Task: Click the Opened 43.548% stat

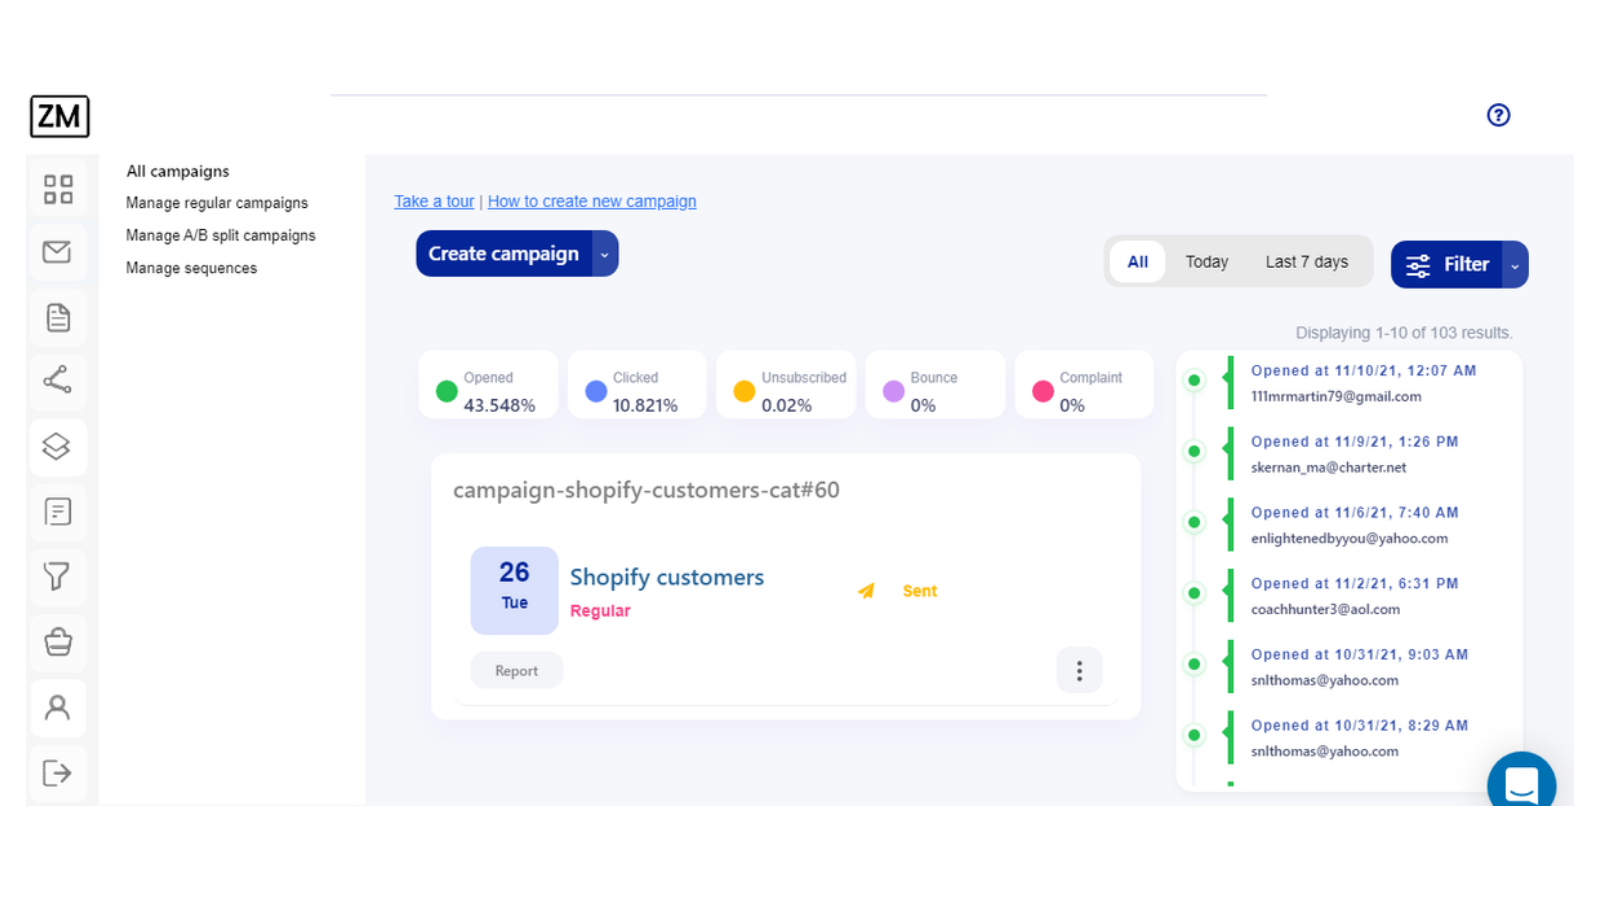Action: [x=488, y=385]
